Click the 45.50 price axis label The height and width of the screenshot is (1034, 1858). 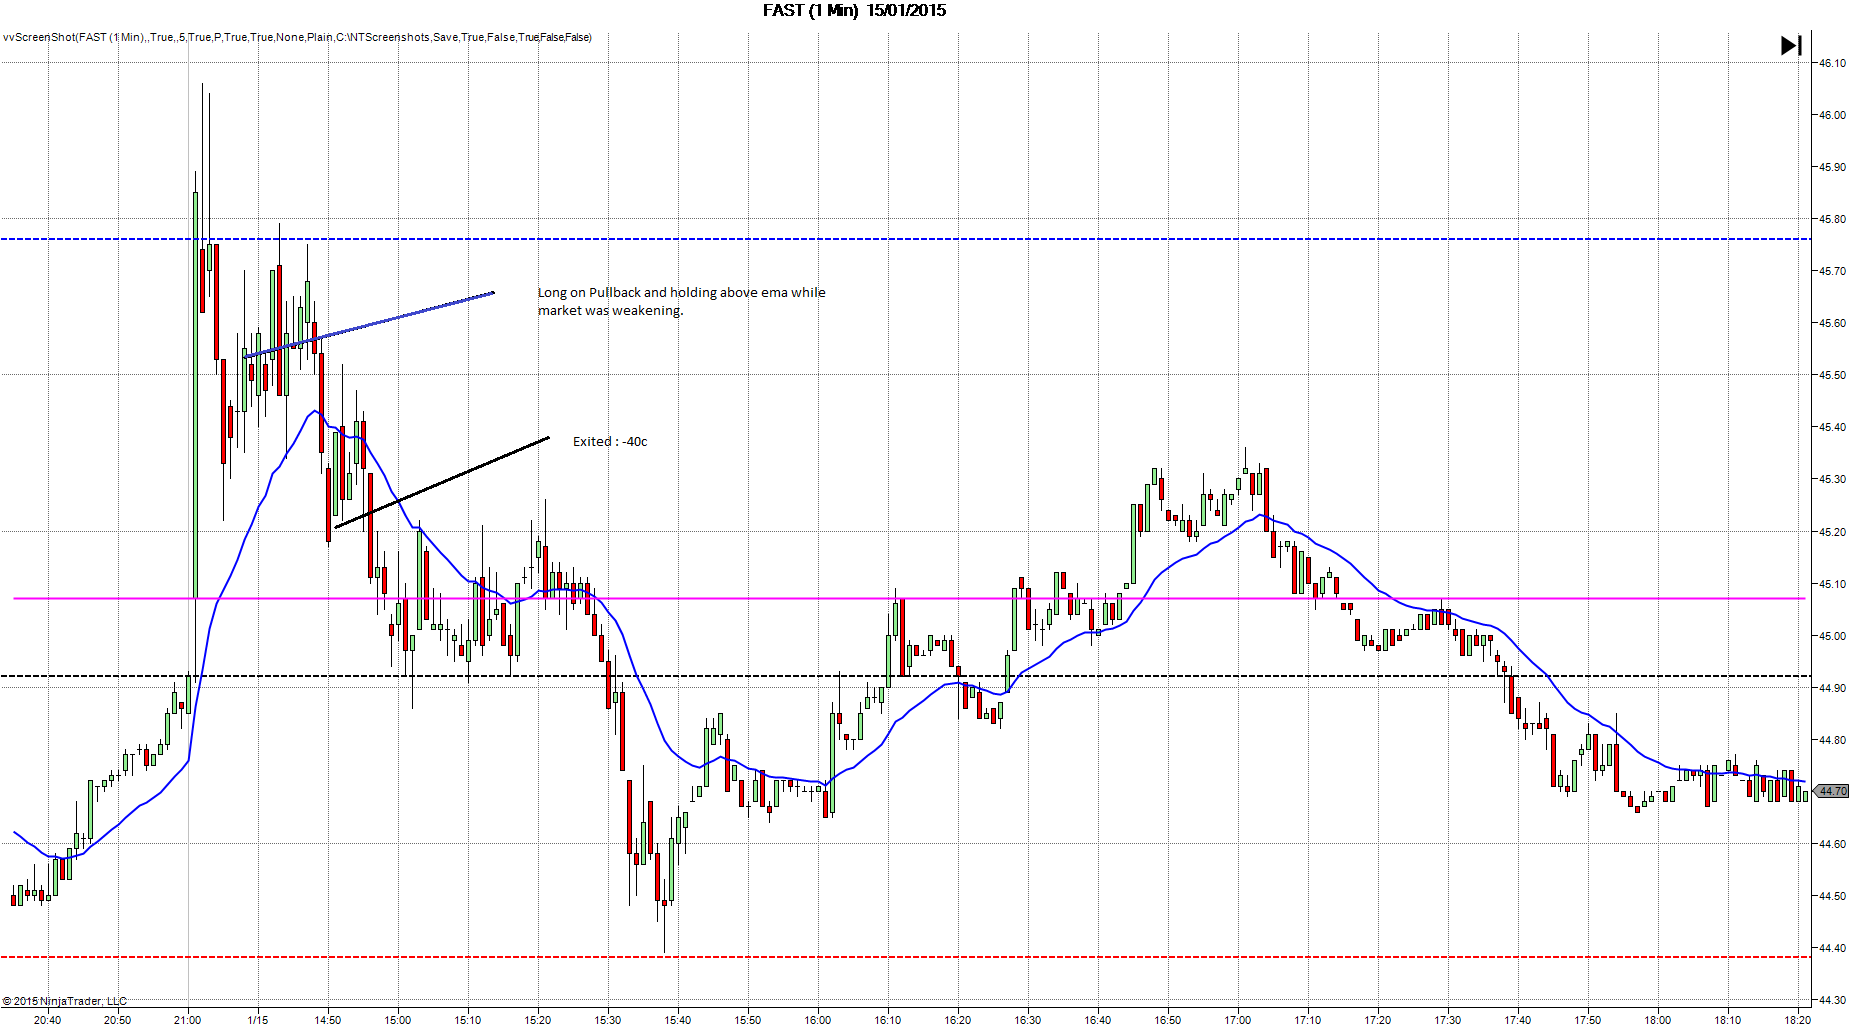point(1832,375)
